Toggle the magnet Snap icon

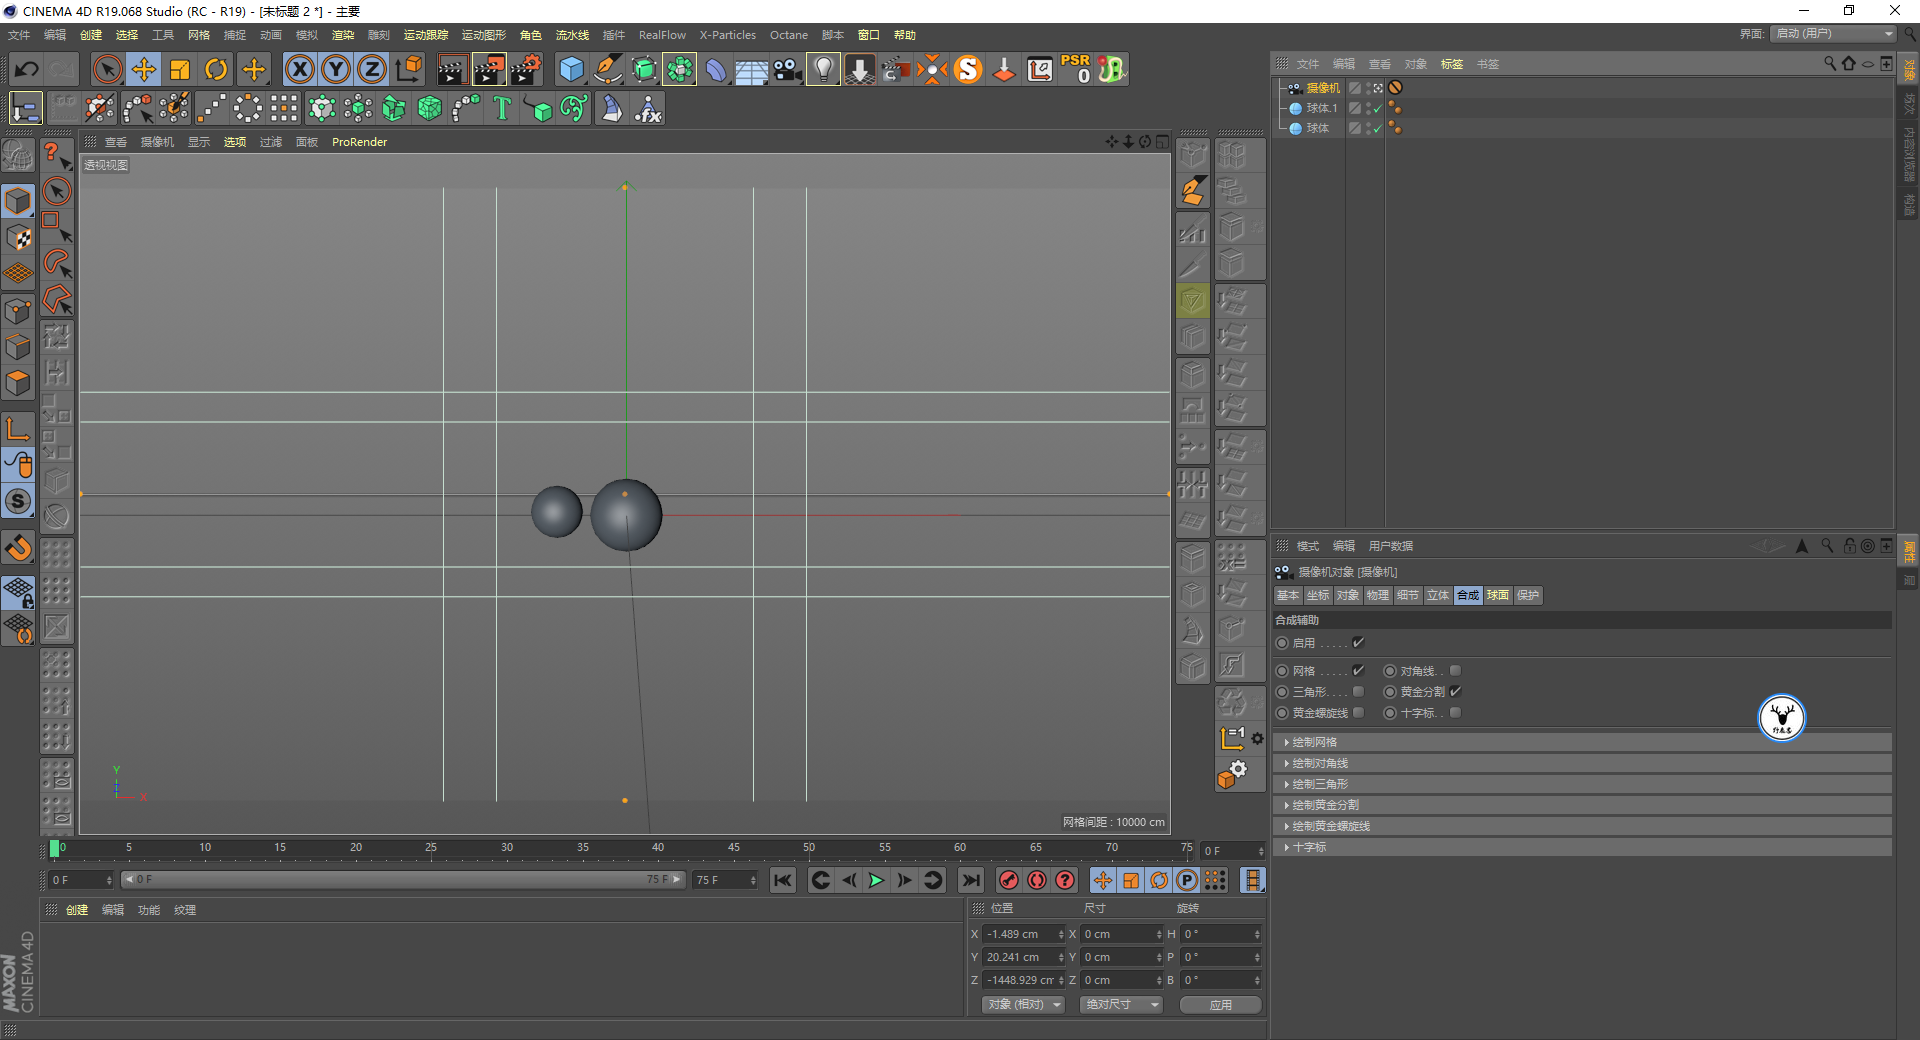click(18, 547)
